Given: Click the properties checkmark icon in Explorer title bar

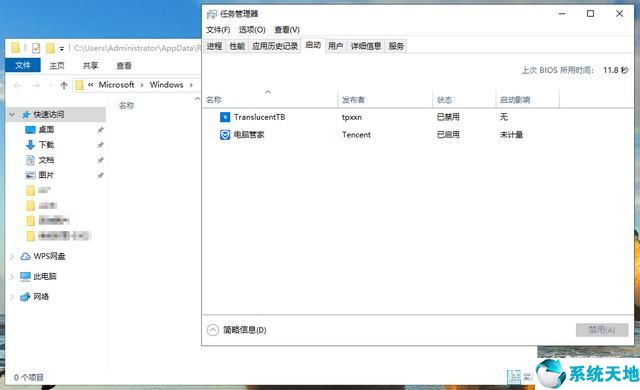Looking at the screenshot, I should [36, 48].
